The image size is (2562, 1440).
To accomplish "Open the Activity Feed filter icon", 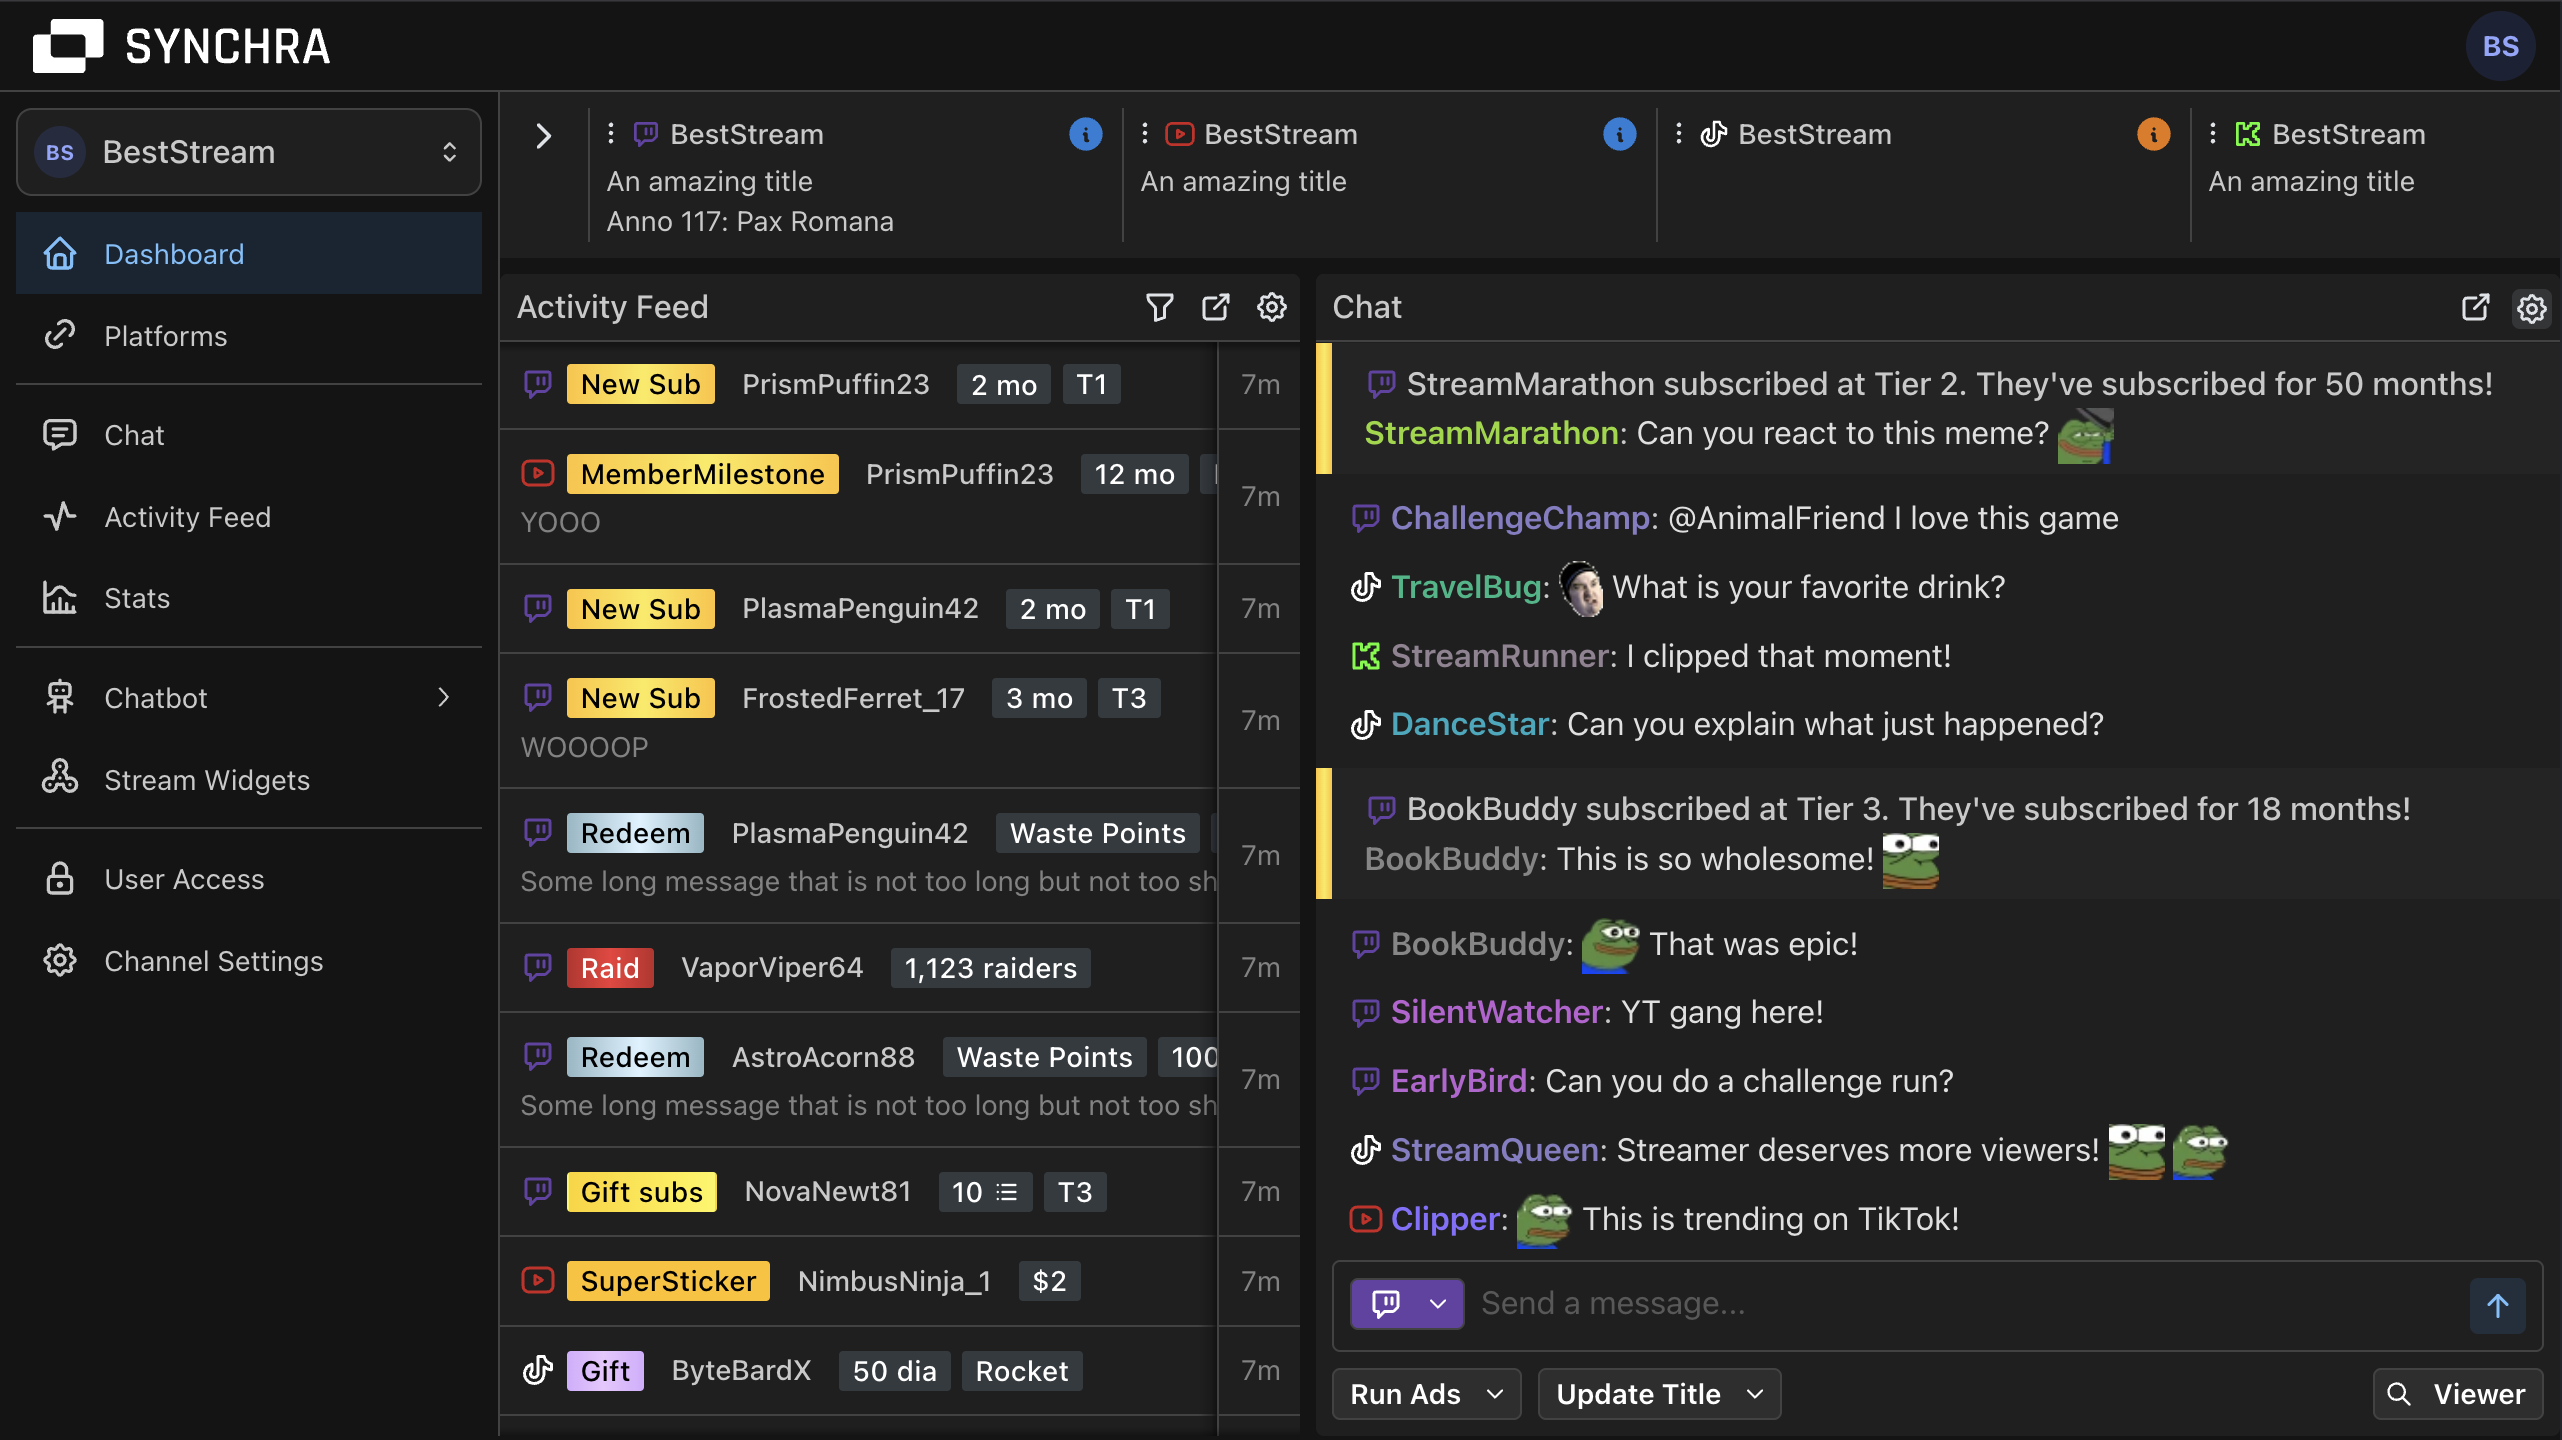I will tap(1159, 307).
